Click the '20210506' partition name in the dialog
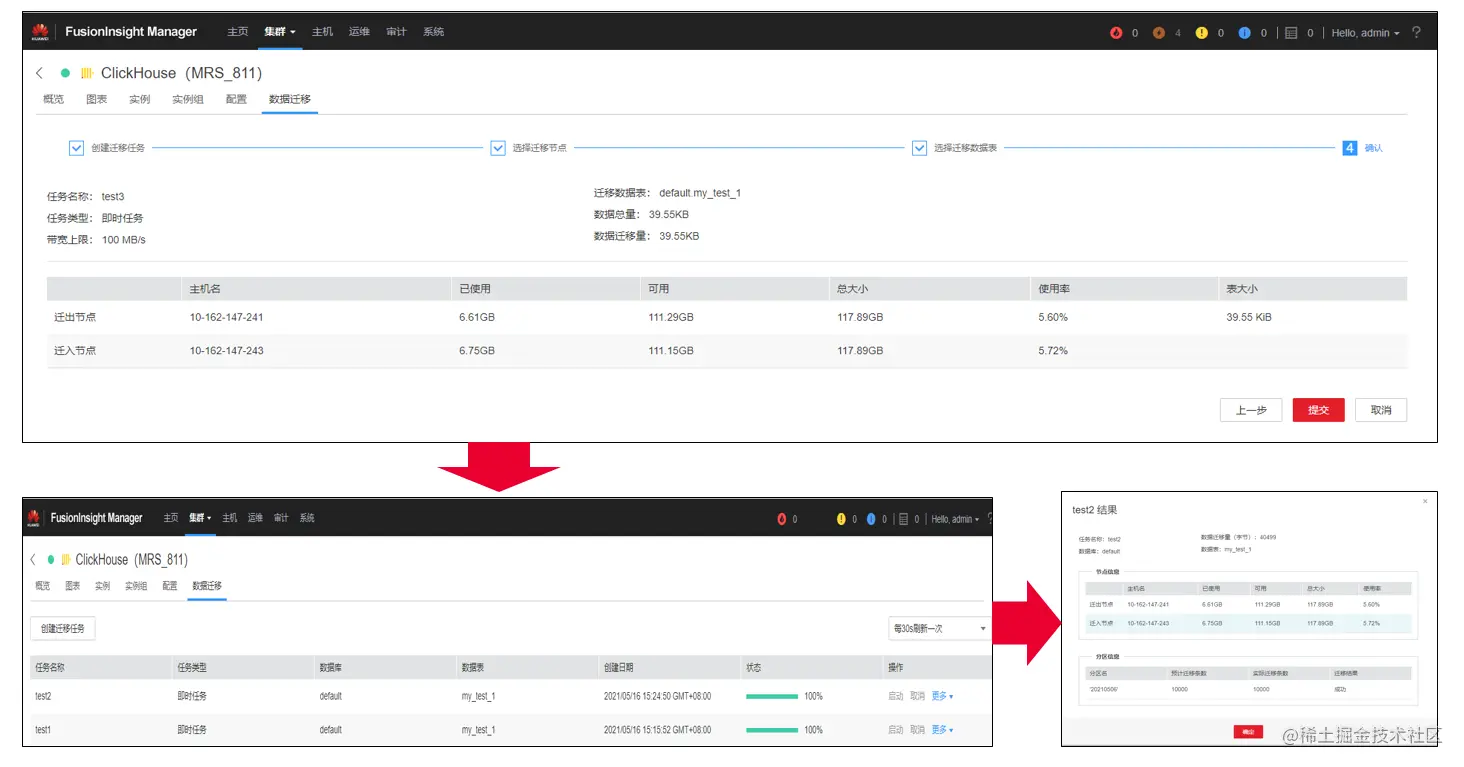1464x767 pixels. pyautogui.click(x=1106, y=689)
